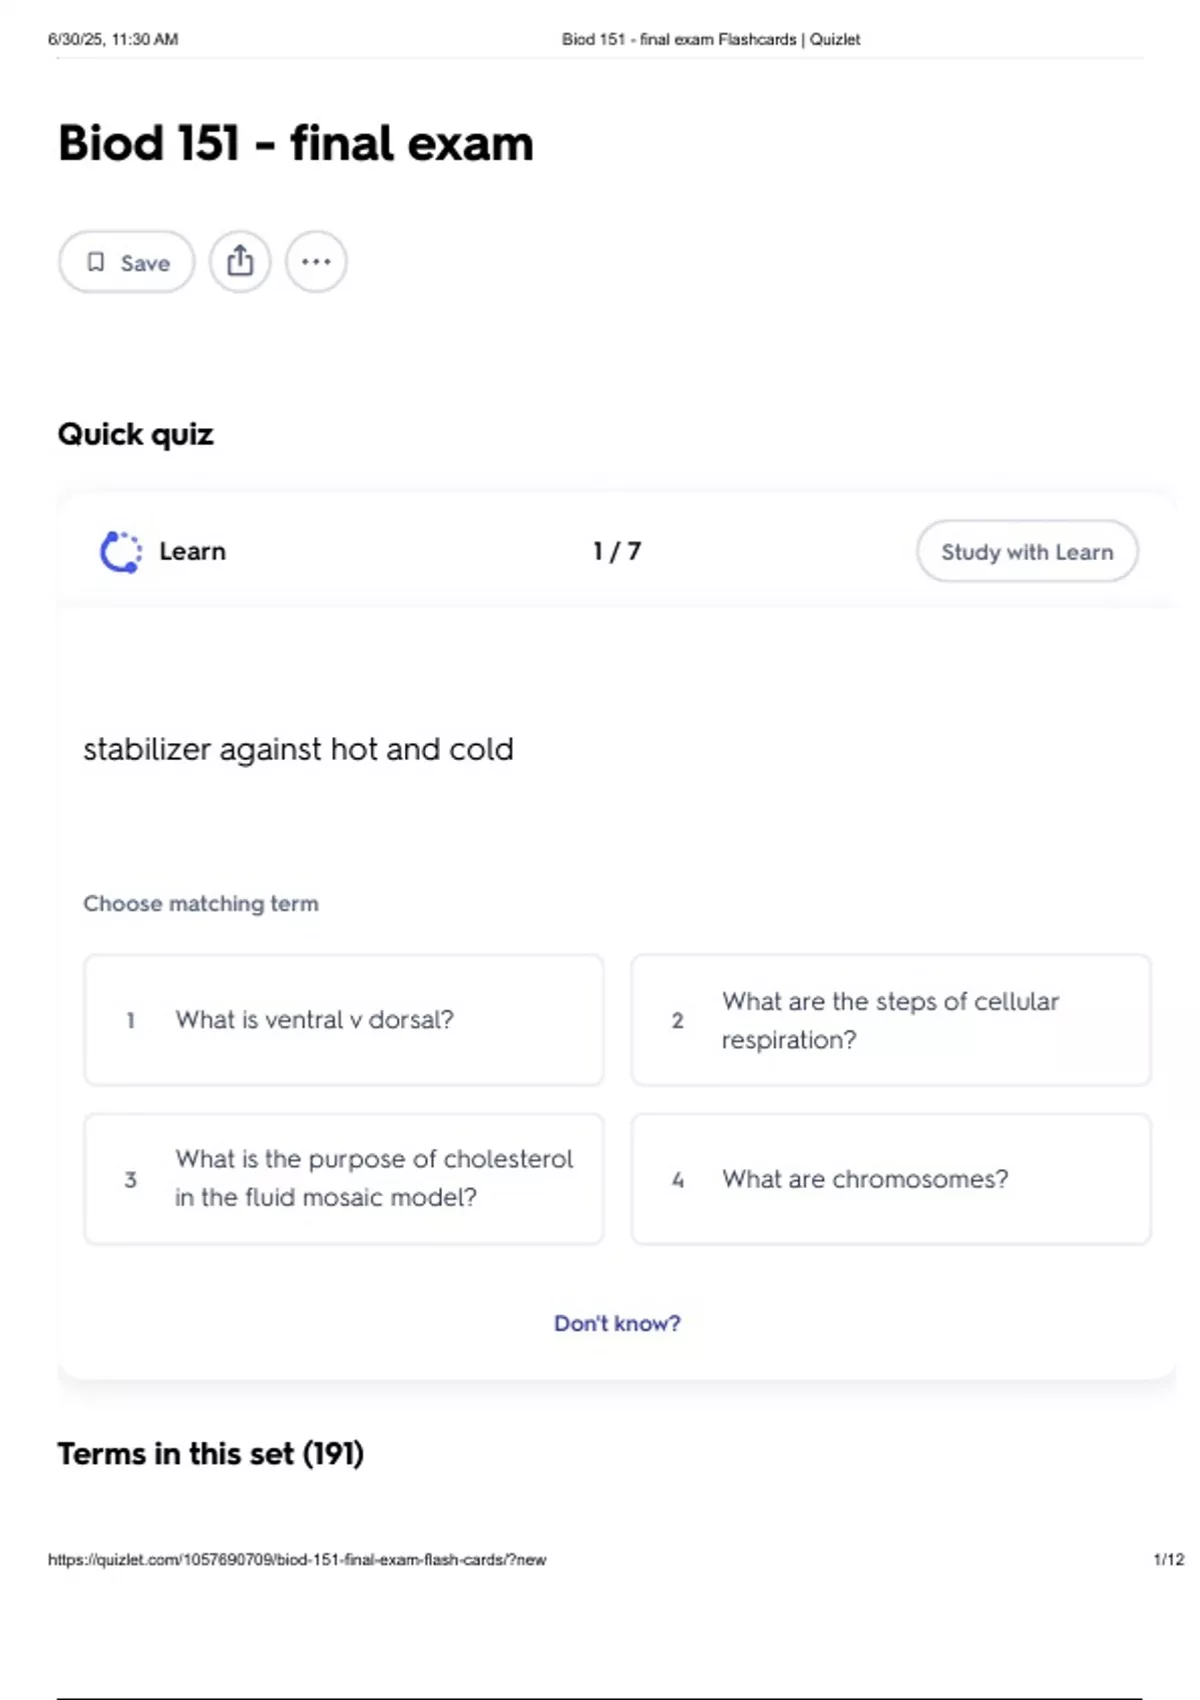Viewport: 1200px width, 1700px height.
Task: Click the 'Terms in this set (191)' heading
Action: [211, 1453]
